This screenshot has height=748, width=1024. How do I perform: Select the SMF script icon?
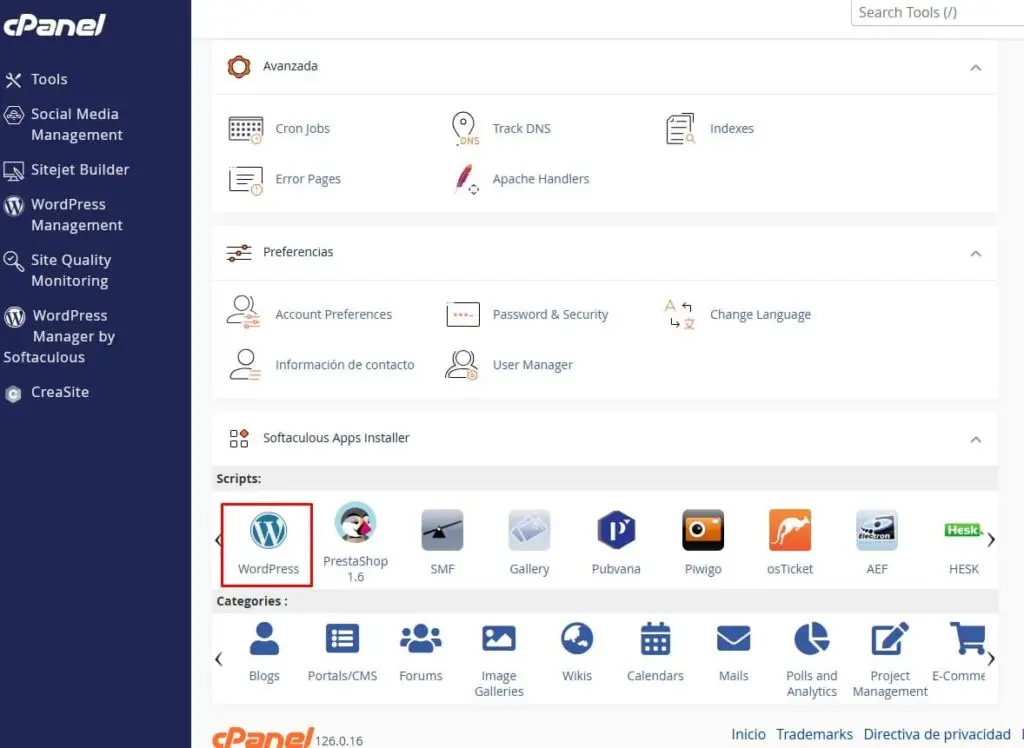[442, 530]
